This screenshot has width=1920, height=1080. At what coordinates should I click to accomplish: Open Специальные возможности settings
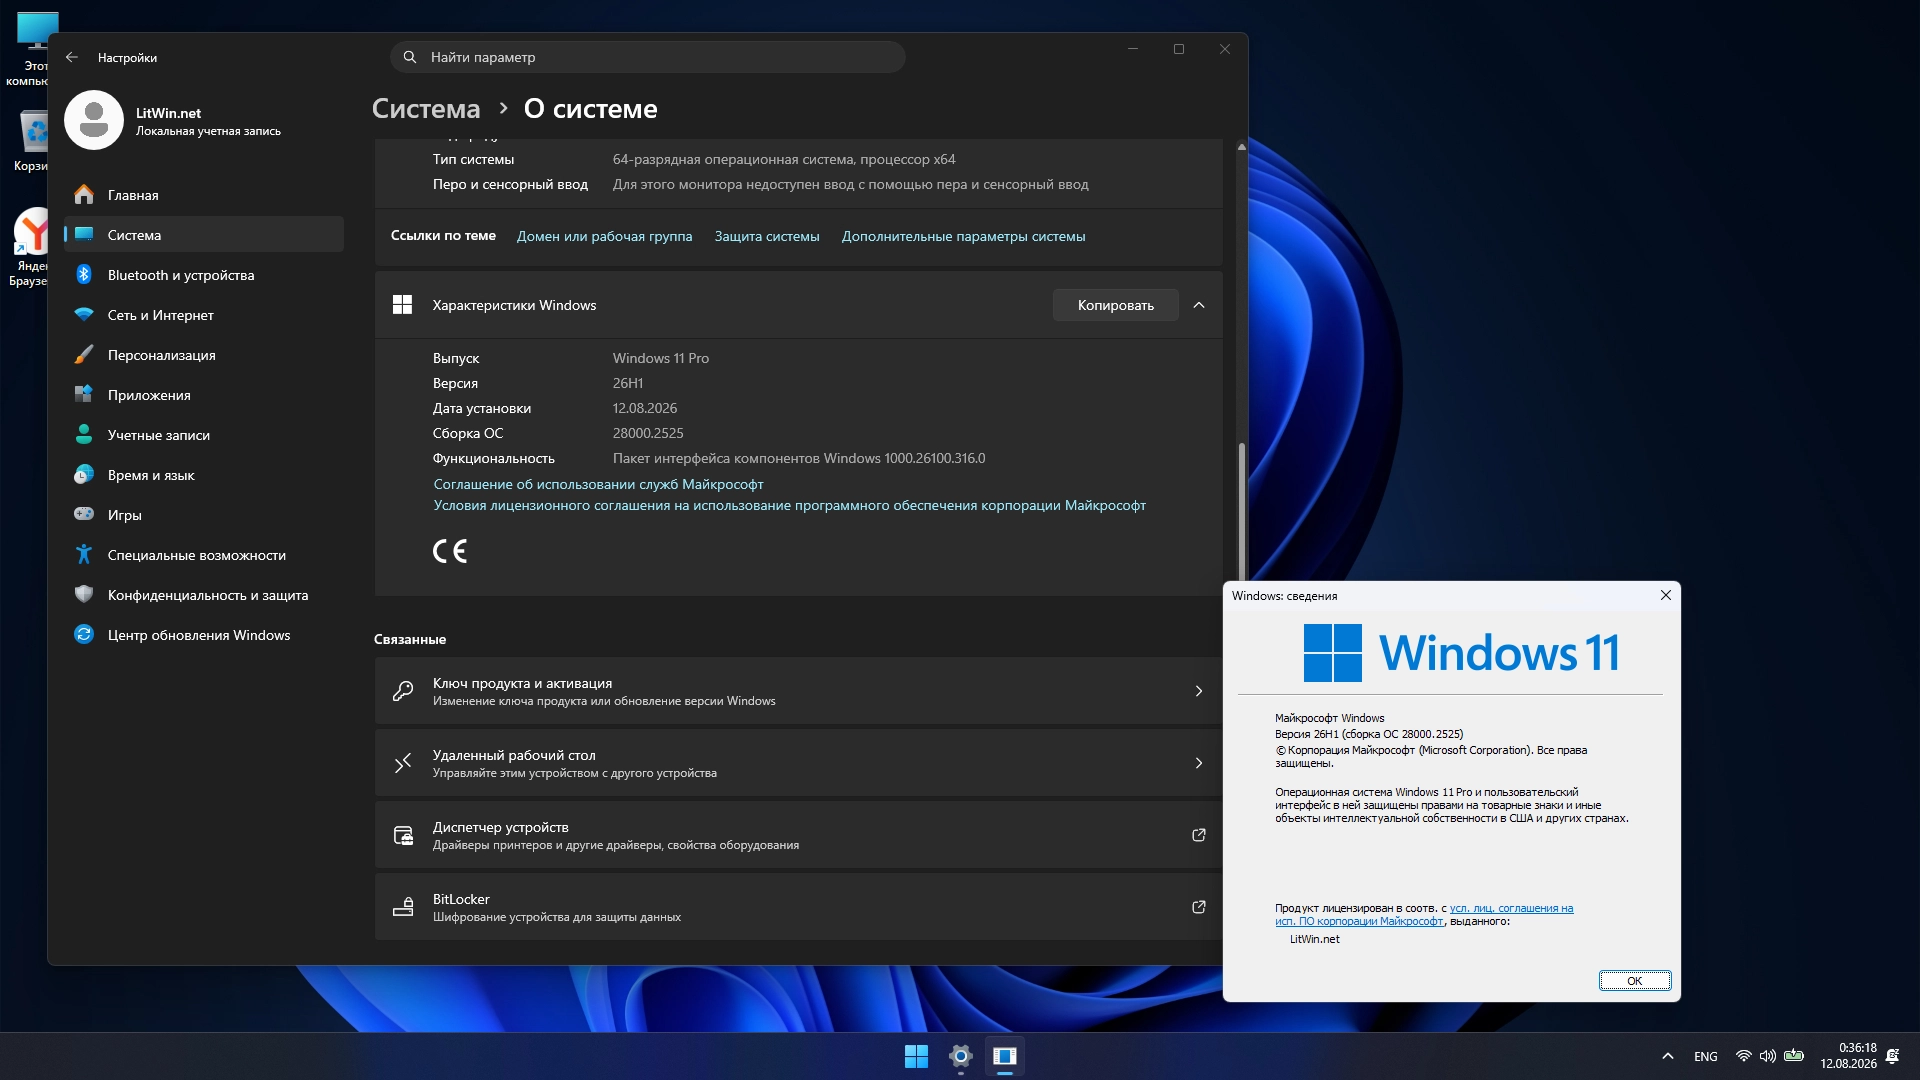click(x=204, y=555)
